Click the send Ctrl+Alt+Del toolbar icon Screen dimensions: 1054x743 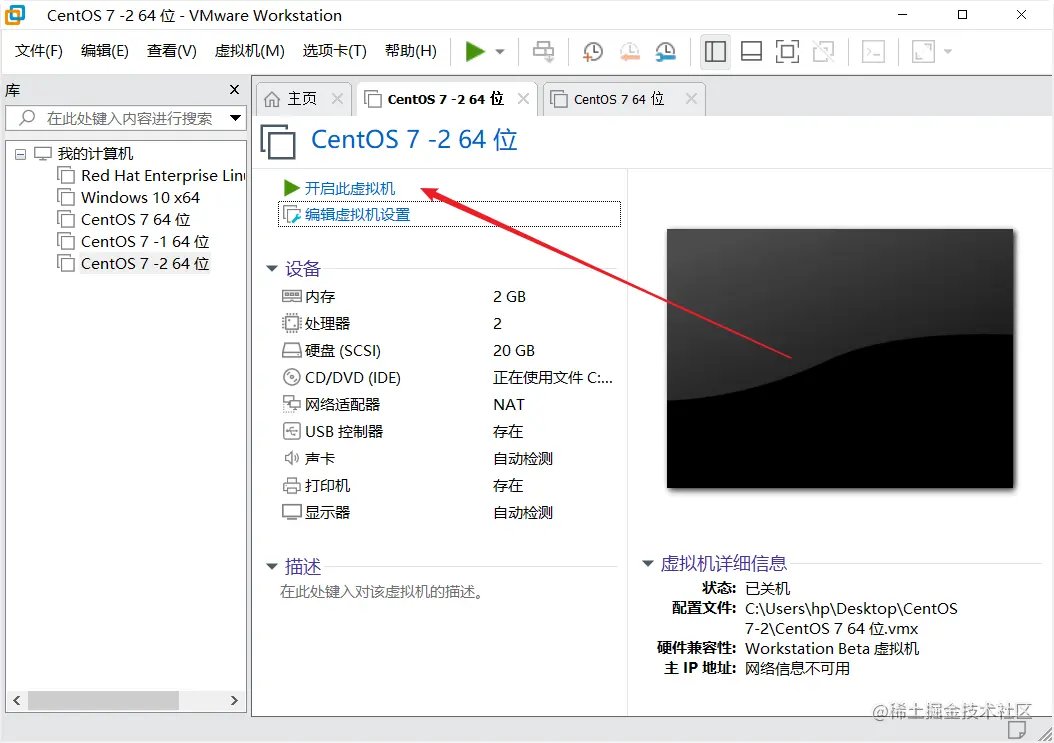(x=543, y=51)
